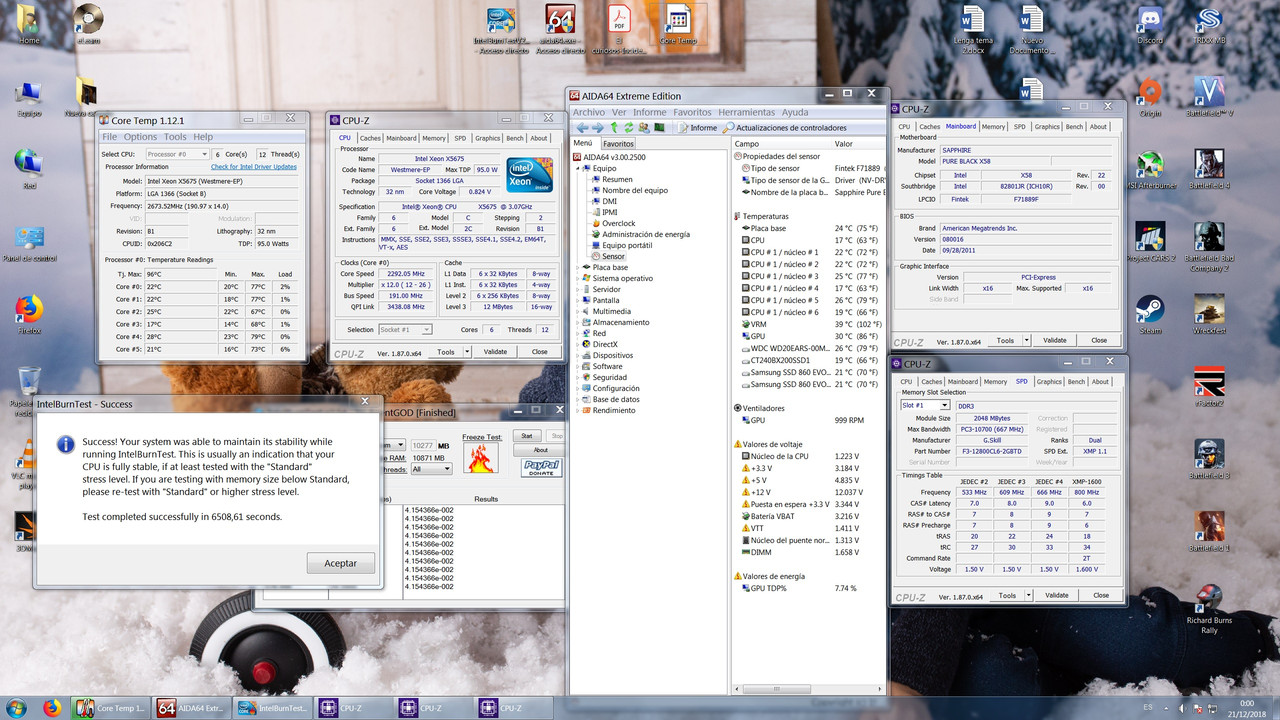This screenshot has width=1280, height=720.
Task: Click Validate in the CPU-Z CPU window
Action: pos(495,352)
